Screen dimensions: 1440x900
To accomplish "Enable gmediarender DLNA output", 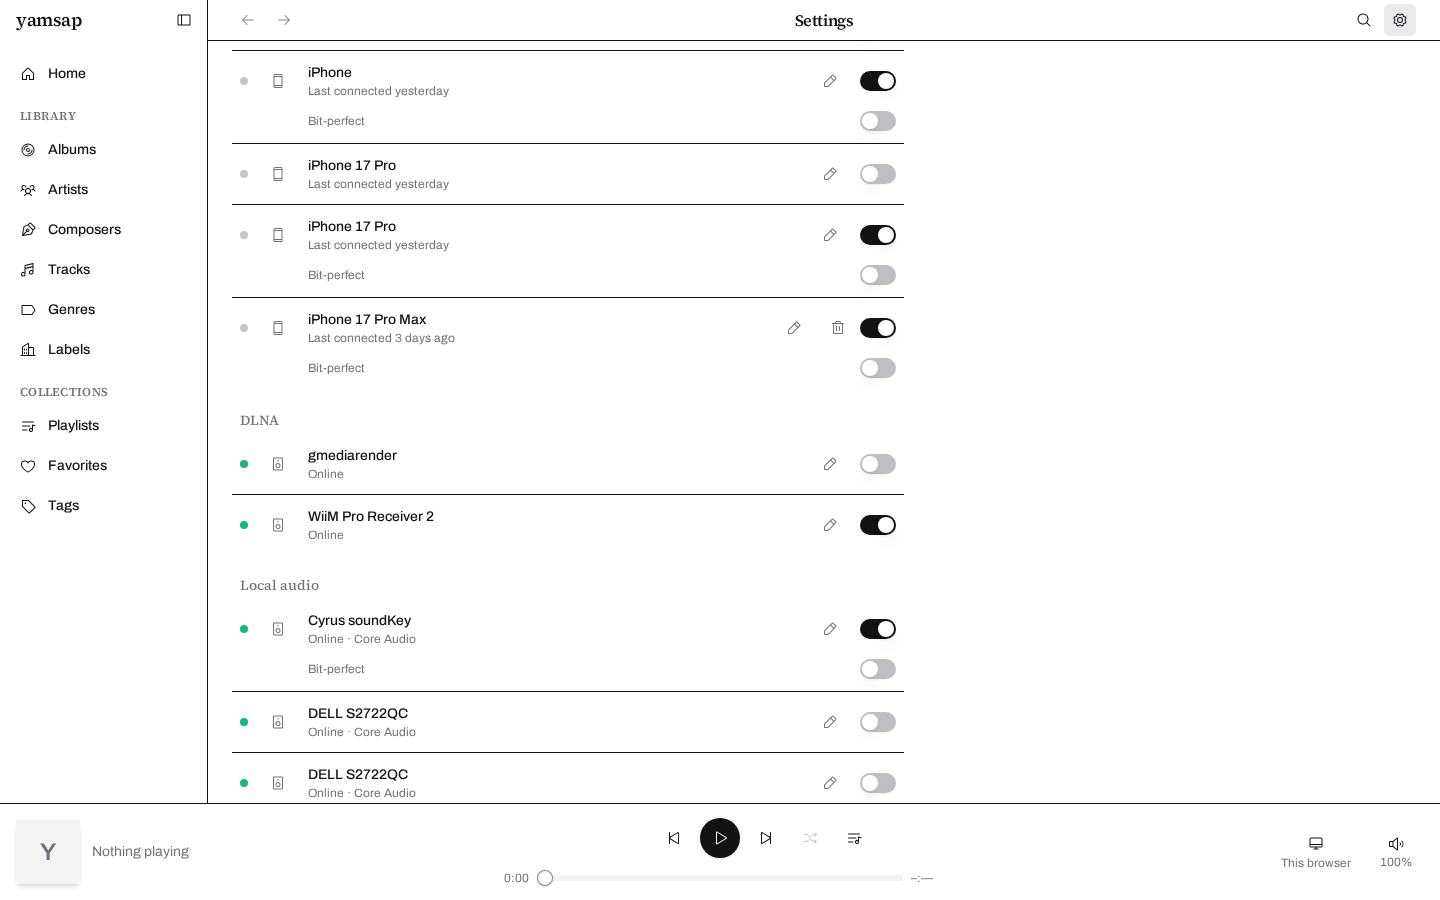I will [878, 464].
